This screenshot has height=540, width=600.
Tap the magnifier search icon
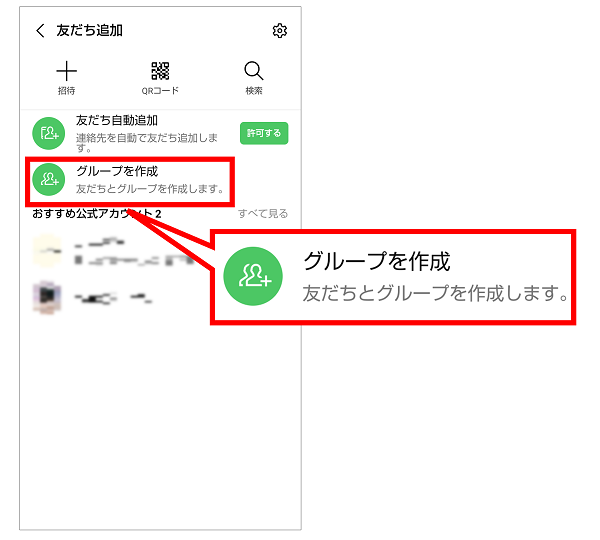254,71
